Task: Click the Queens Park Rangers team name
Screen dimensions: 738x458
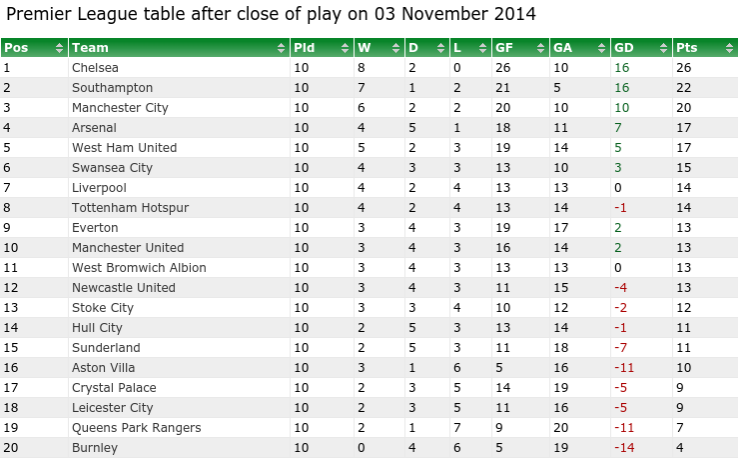Action: click(136, 428)
